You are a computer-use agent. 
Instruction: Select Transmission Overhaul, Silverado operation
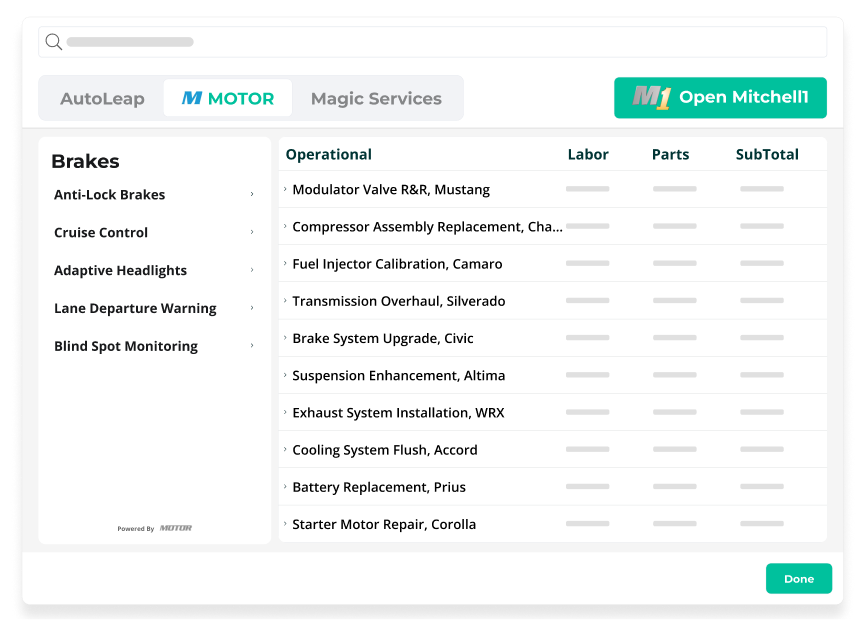(x=399, y=301)
